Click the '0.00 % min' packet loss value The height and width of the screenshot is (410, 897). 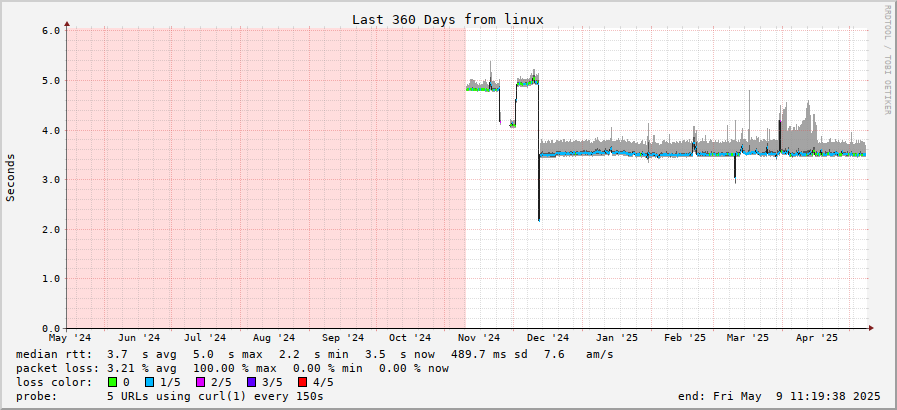pyautogui.click(x=328, y=369)
